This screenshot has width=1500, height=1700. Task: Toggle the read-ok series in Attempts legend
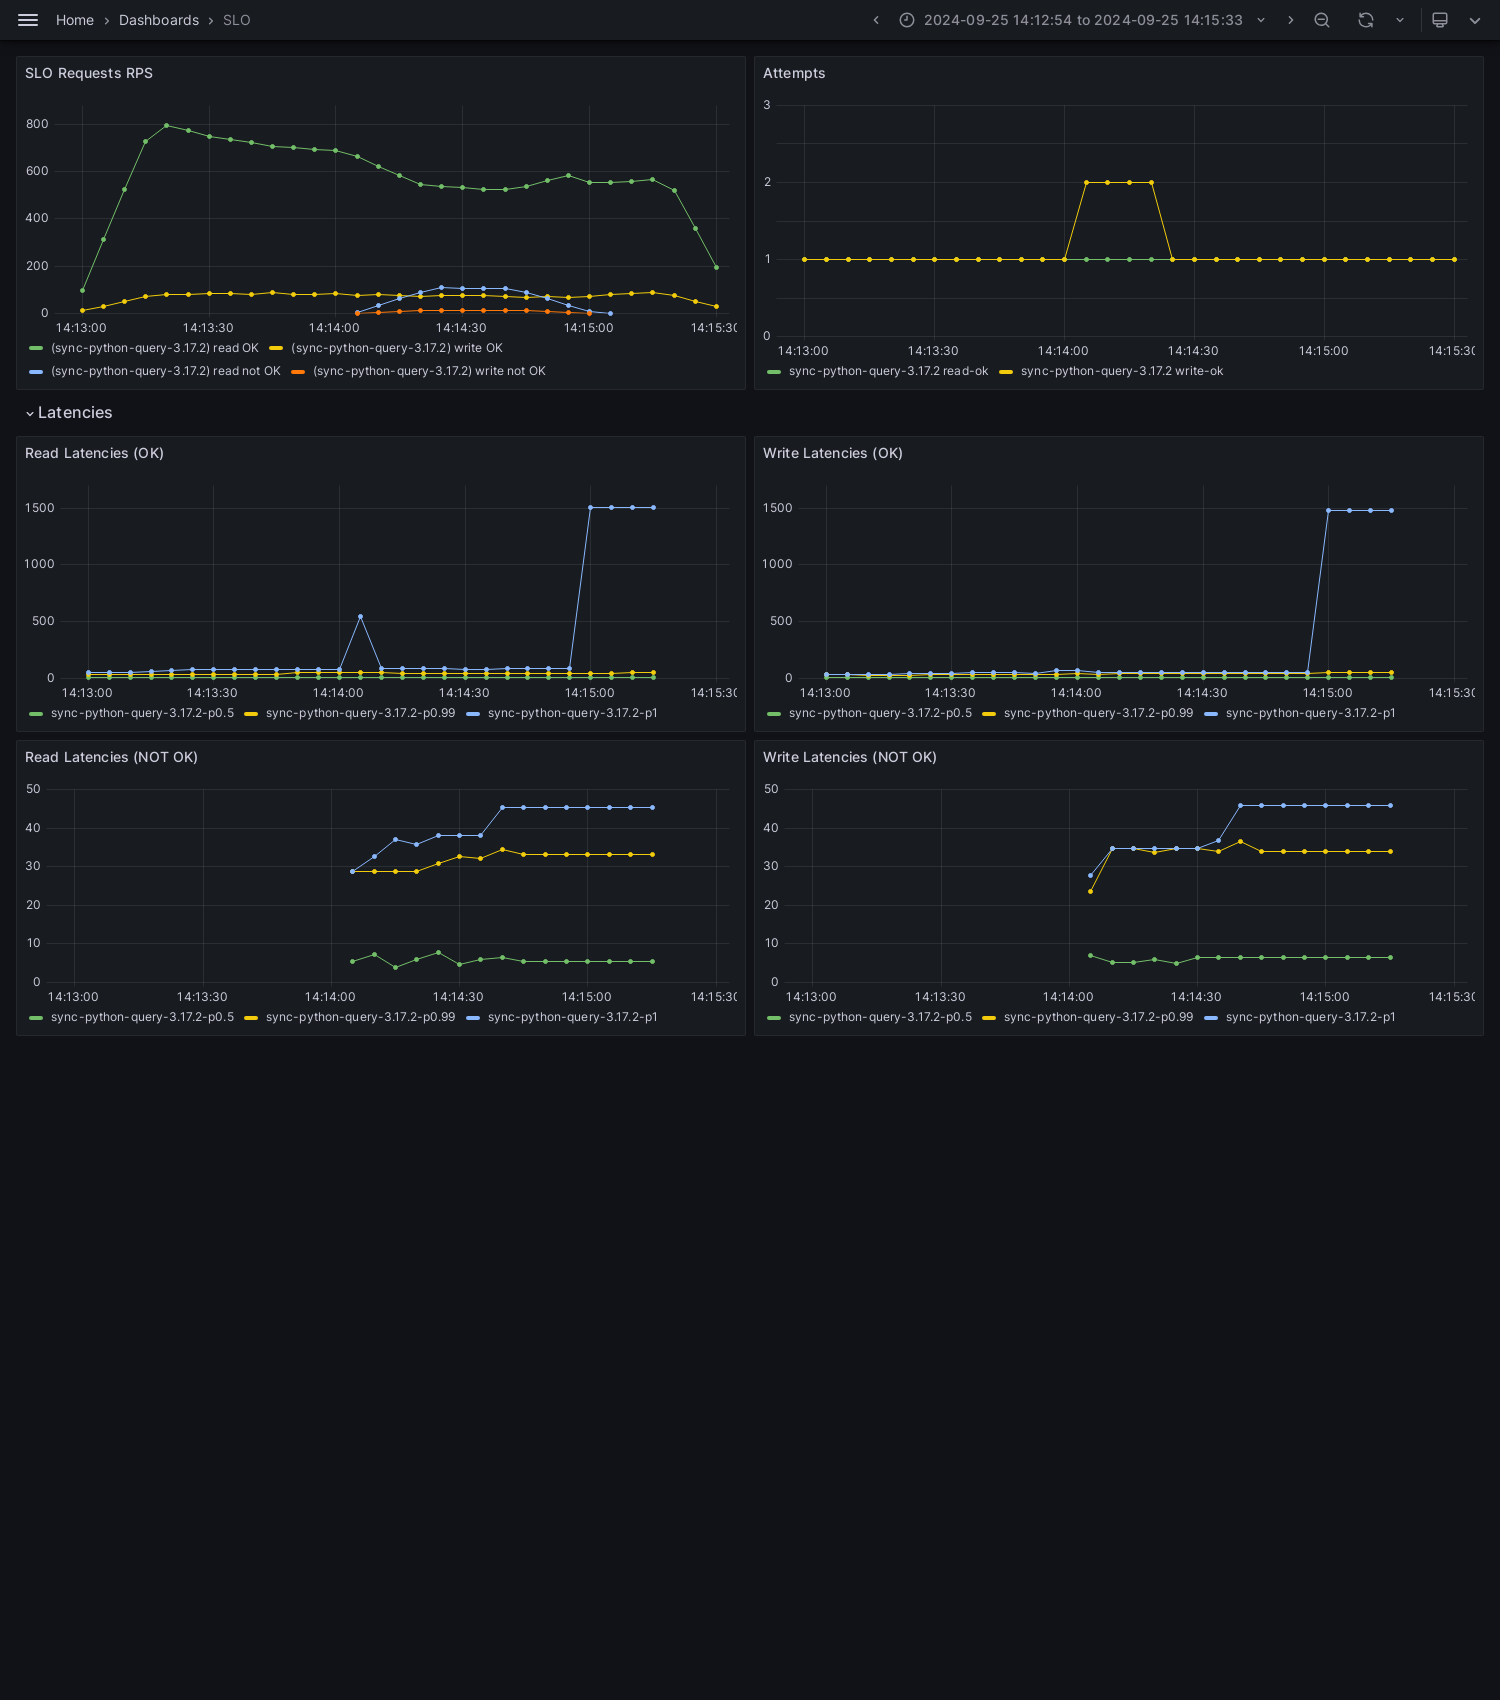pos(888,371)
